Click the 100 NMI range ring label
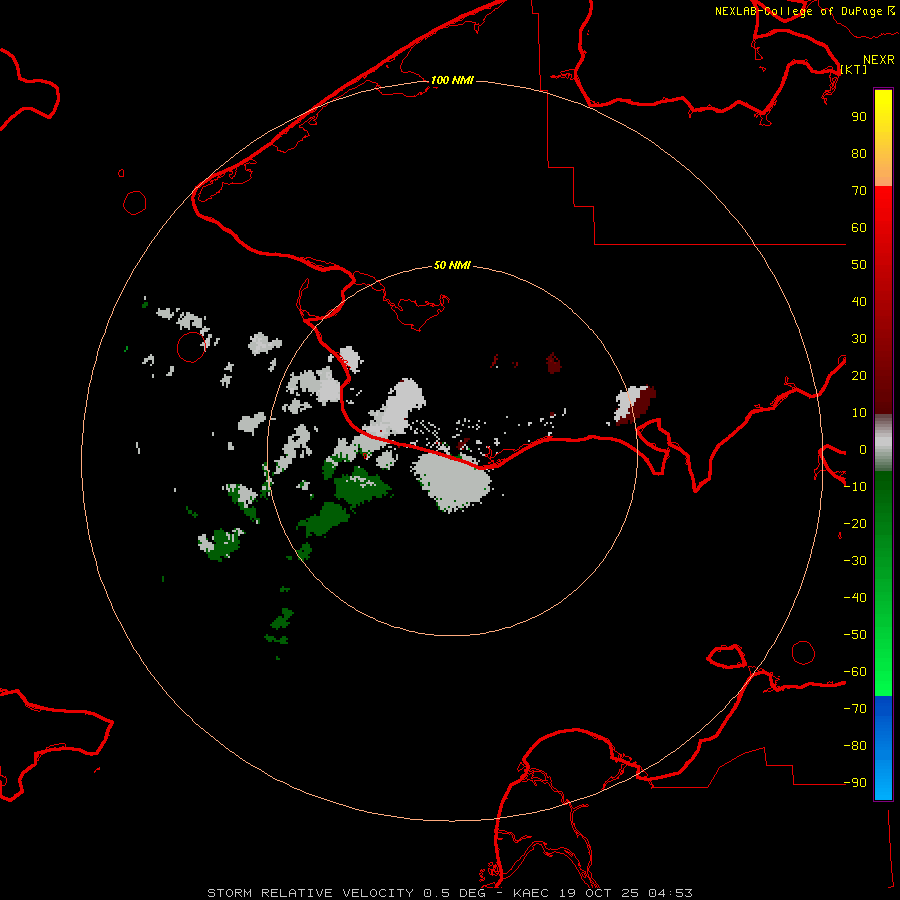Viewport: 900px width, 900px height. click(x=452, y=80)
